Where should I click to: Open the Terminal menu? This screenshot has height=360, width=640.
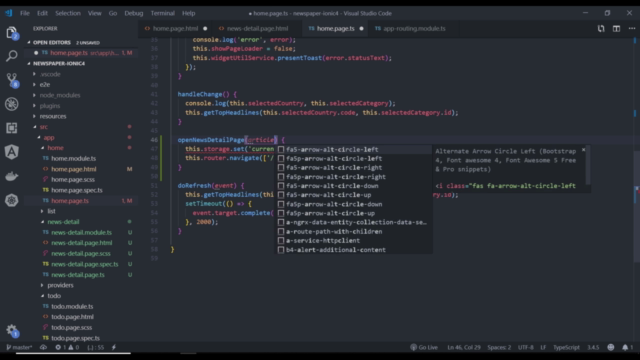[x=162, y=13]
